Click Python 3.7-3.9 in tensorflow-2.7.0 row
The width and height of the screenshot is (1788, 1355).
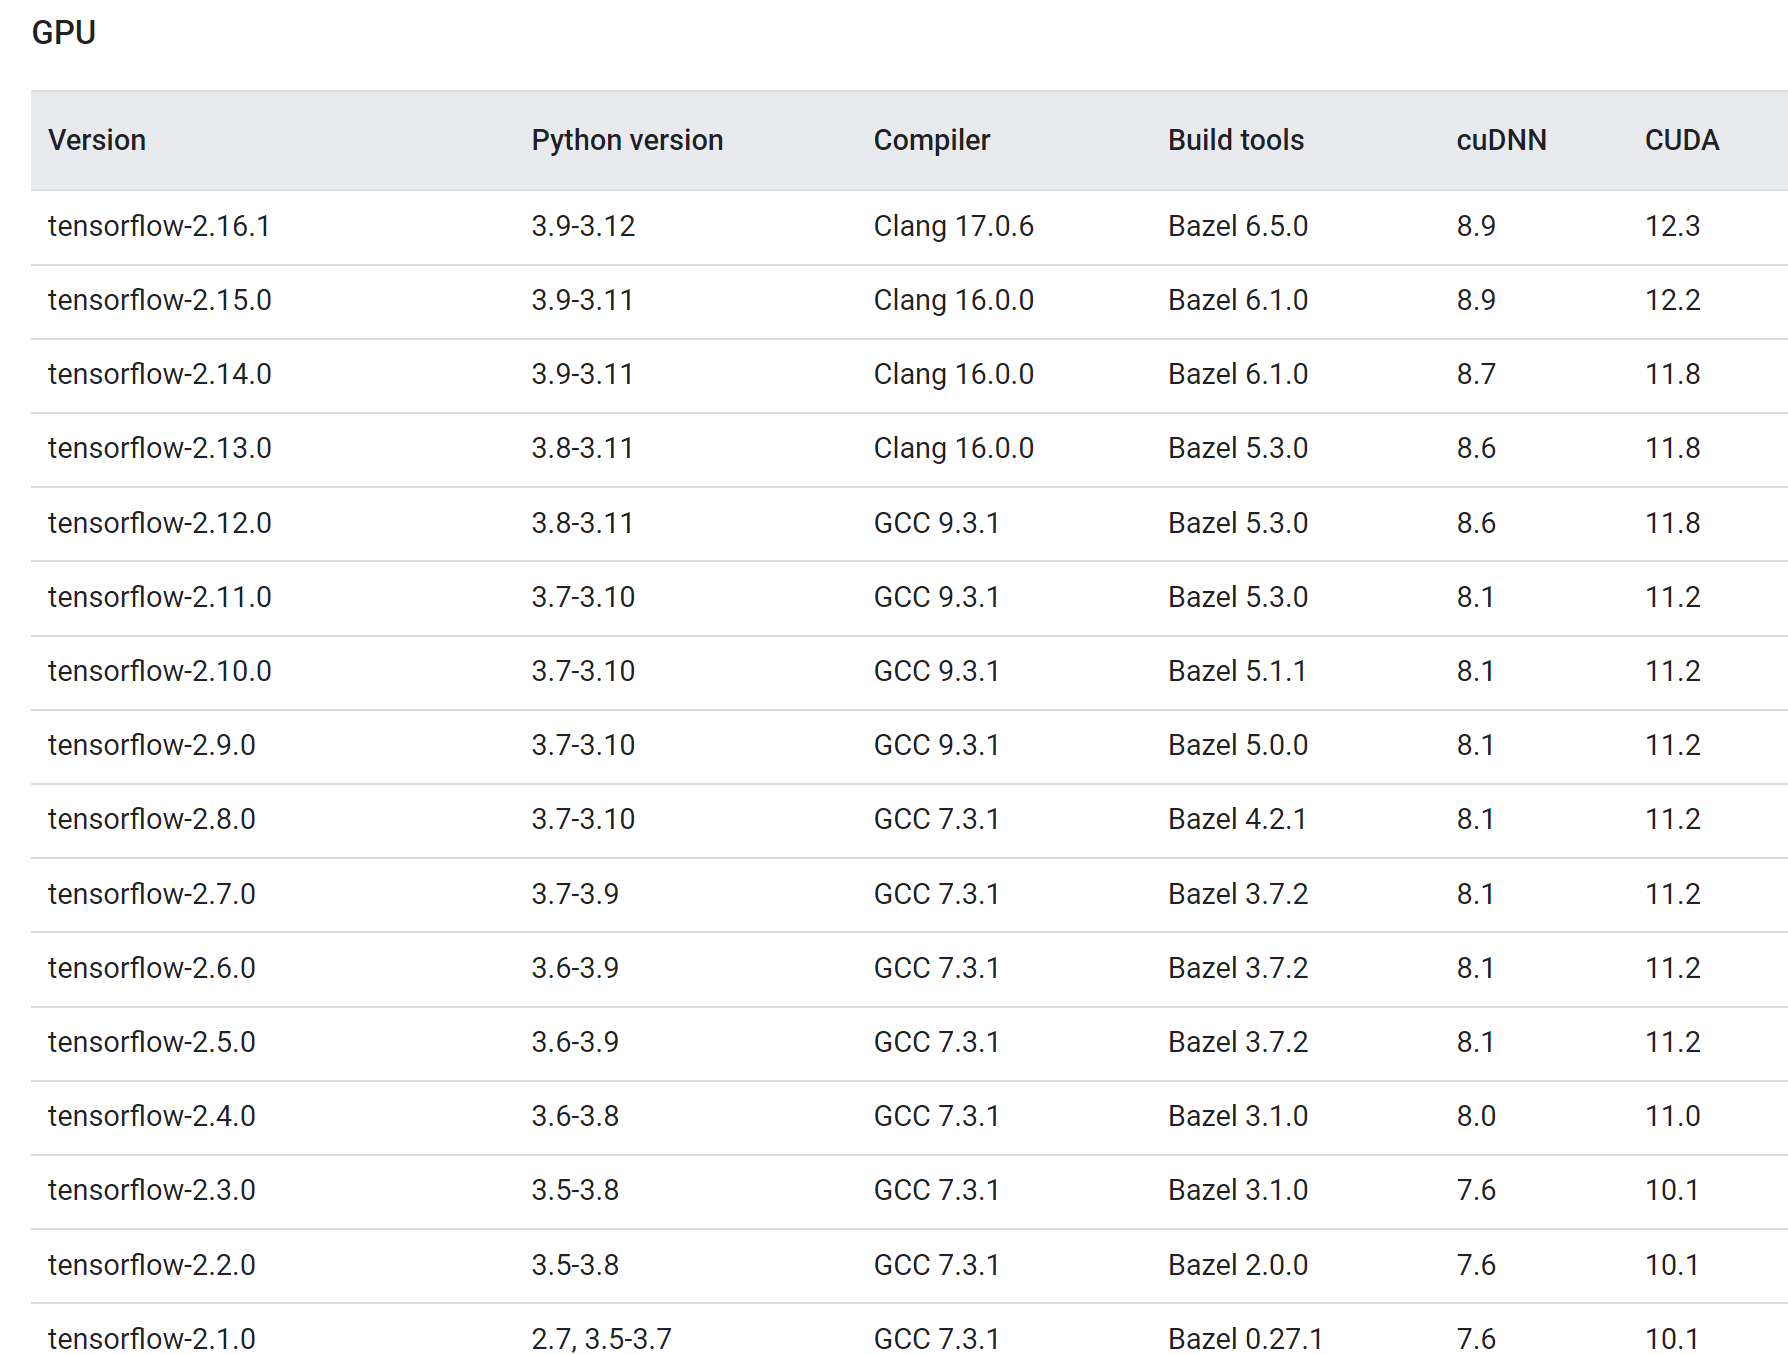pyautogui.click(x=575, y=894)
